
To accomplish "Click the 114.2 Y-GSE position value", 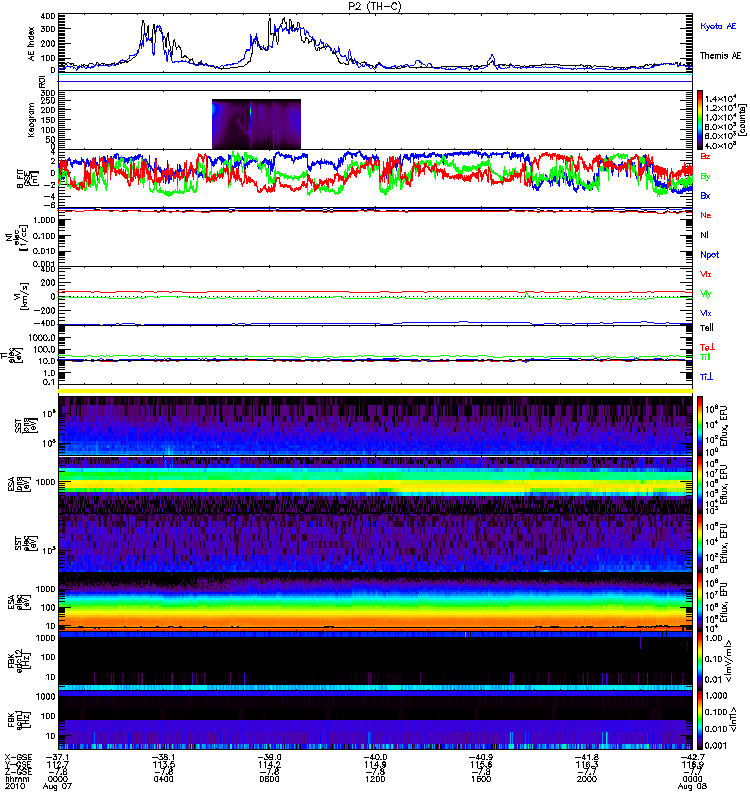I will 269,764.
